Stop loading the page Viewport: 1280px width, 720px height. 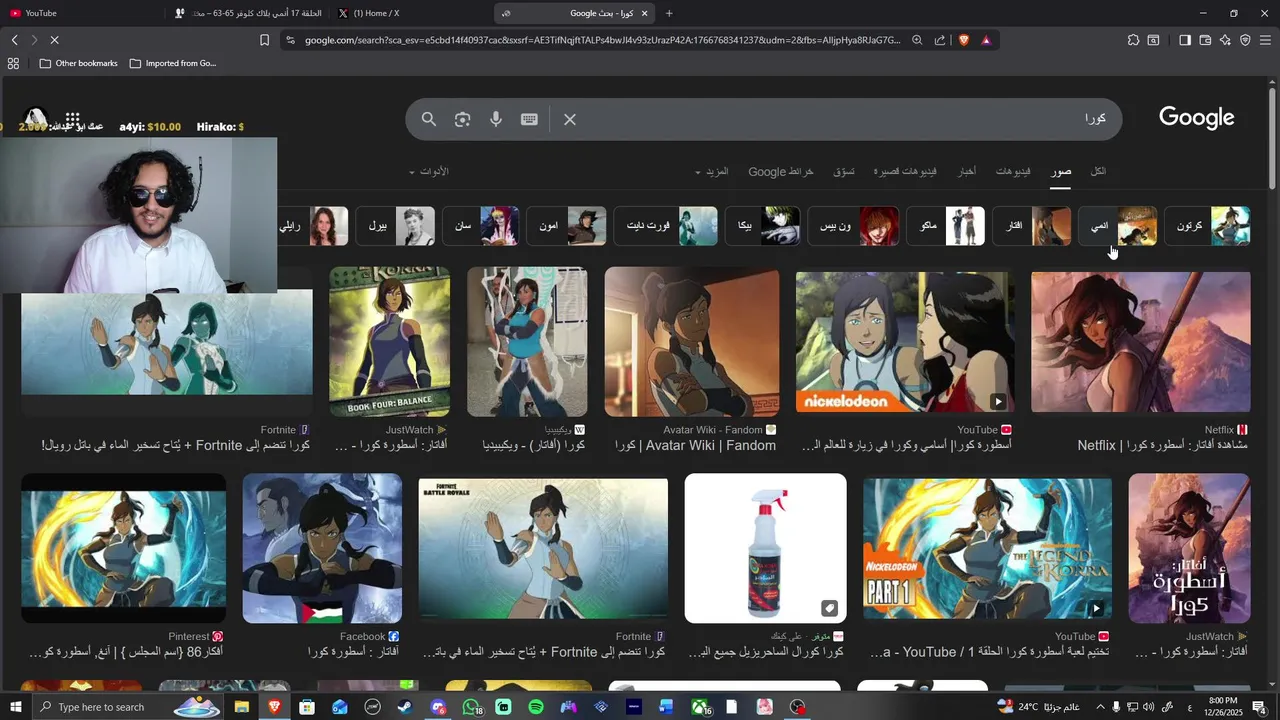tap(54, 40)
